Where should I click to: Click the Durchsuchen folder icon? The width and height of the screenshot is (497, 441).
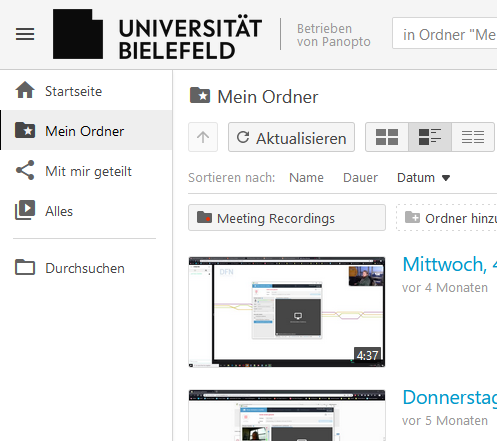click(25, 267)
